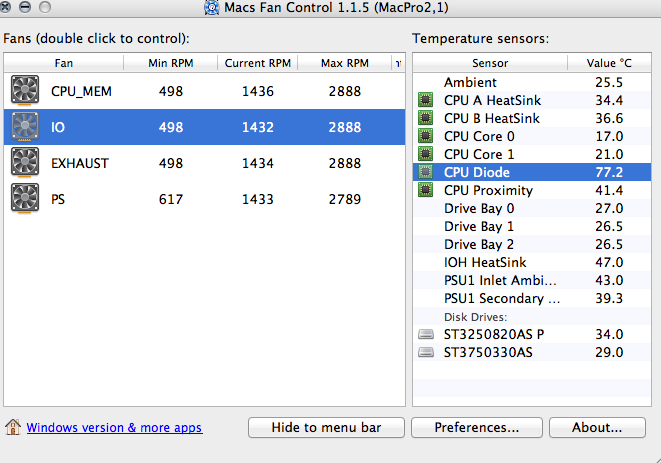Click the Sensor column header
Viewport: 661px width, 463px height.
[x=490, y=63]
